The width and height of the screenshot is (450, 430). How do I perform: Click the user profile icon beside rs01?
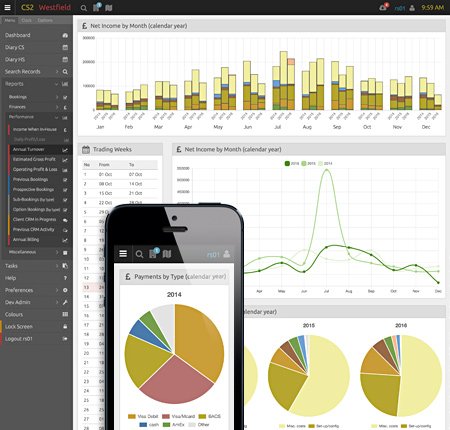point(412,8)
